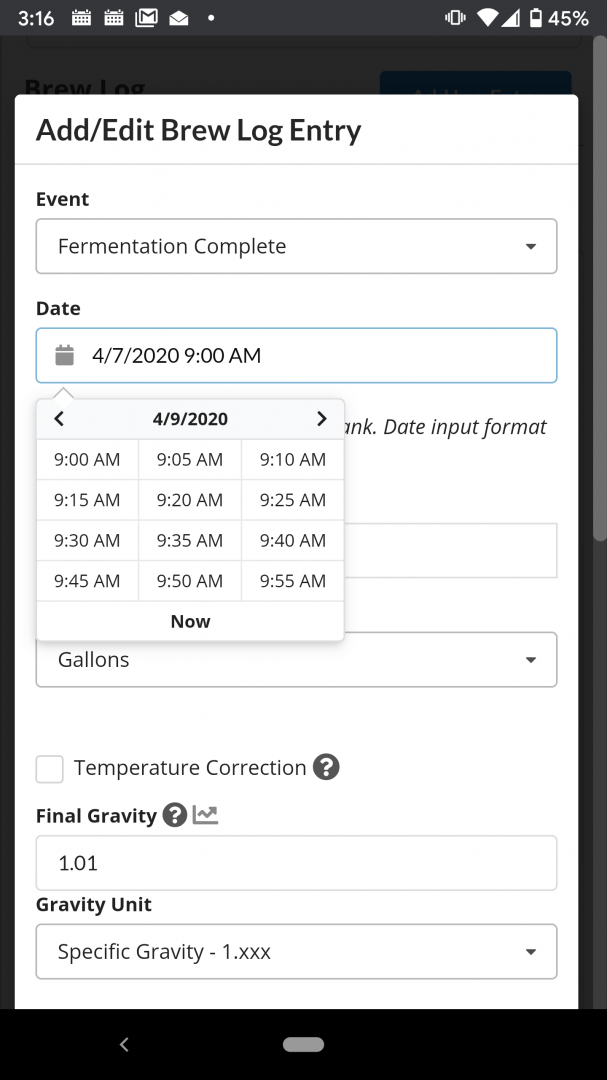Viewport: 607px width, 1080px height.
Task: Select 9:15 AM in the time picker
Action: coord(88,500)
